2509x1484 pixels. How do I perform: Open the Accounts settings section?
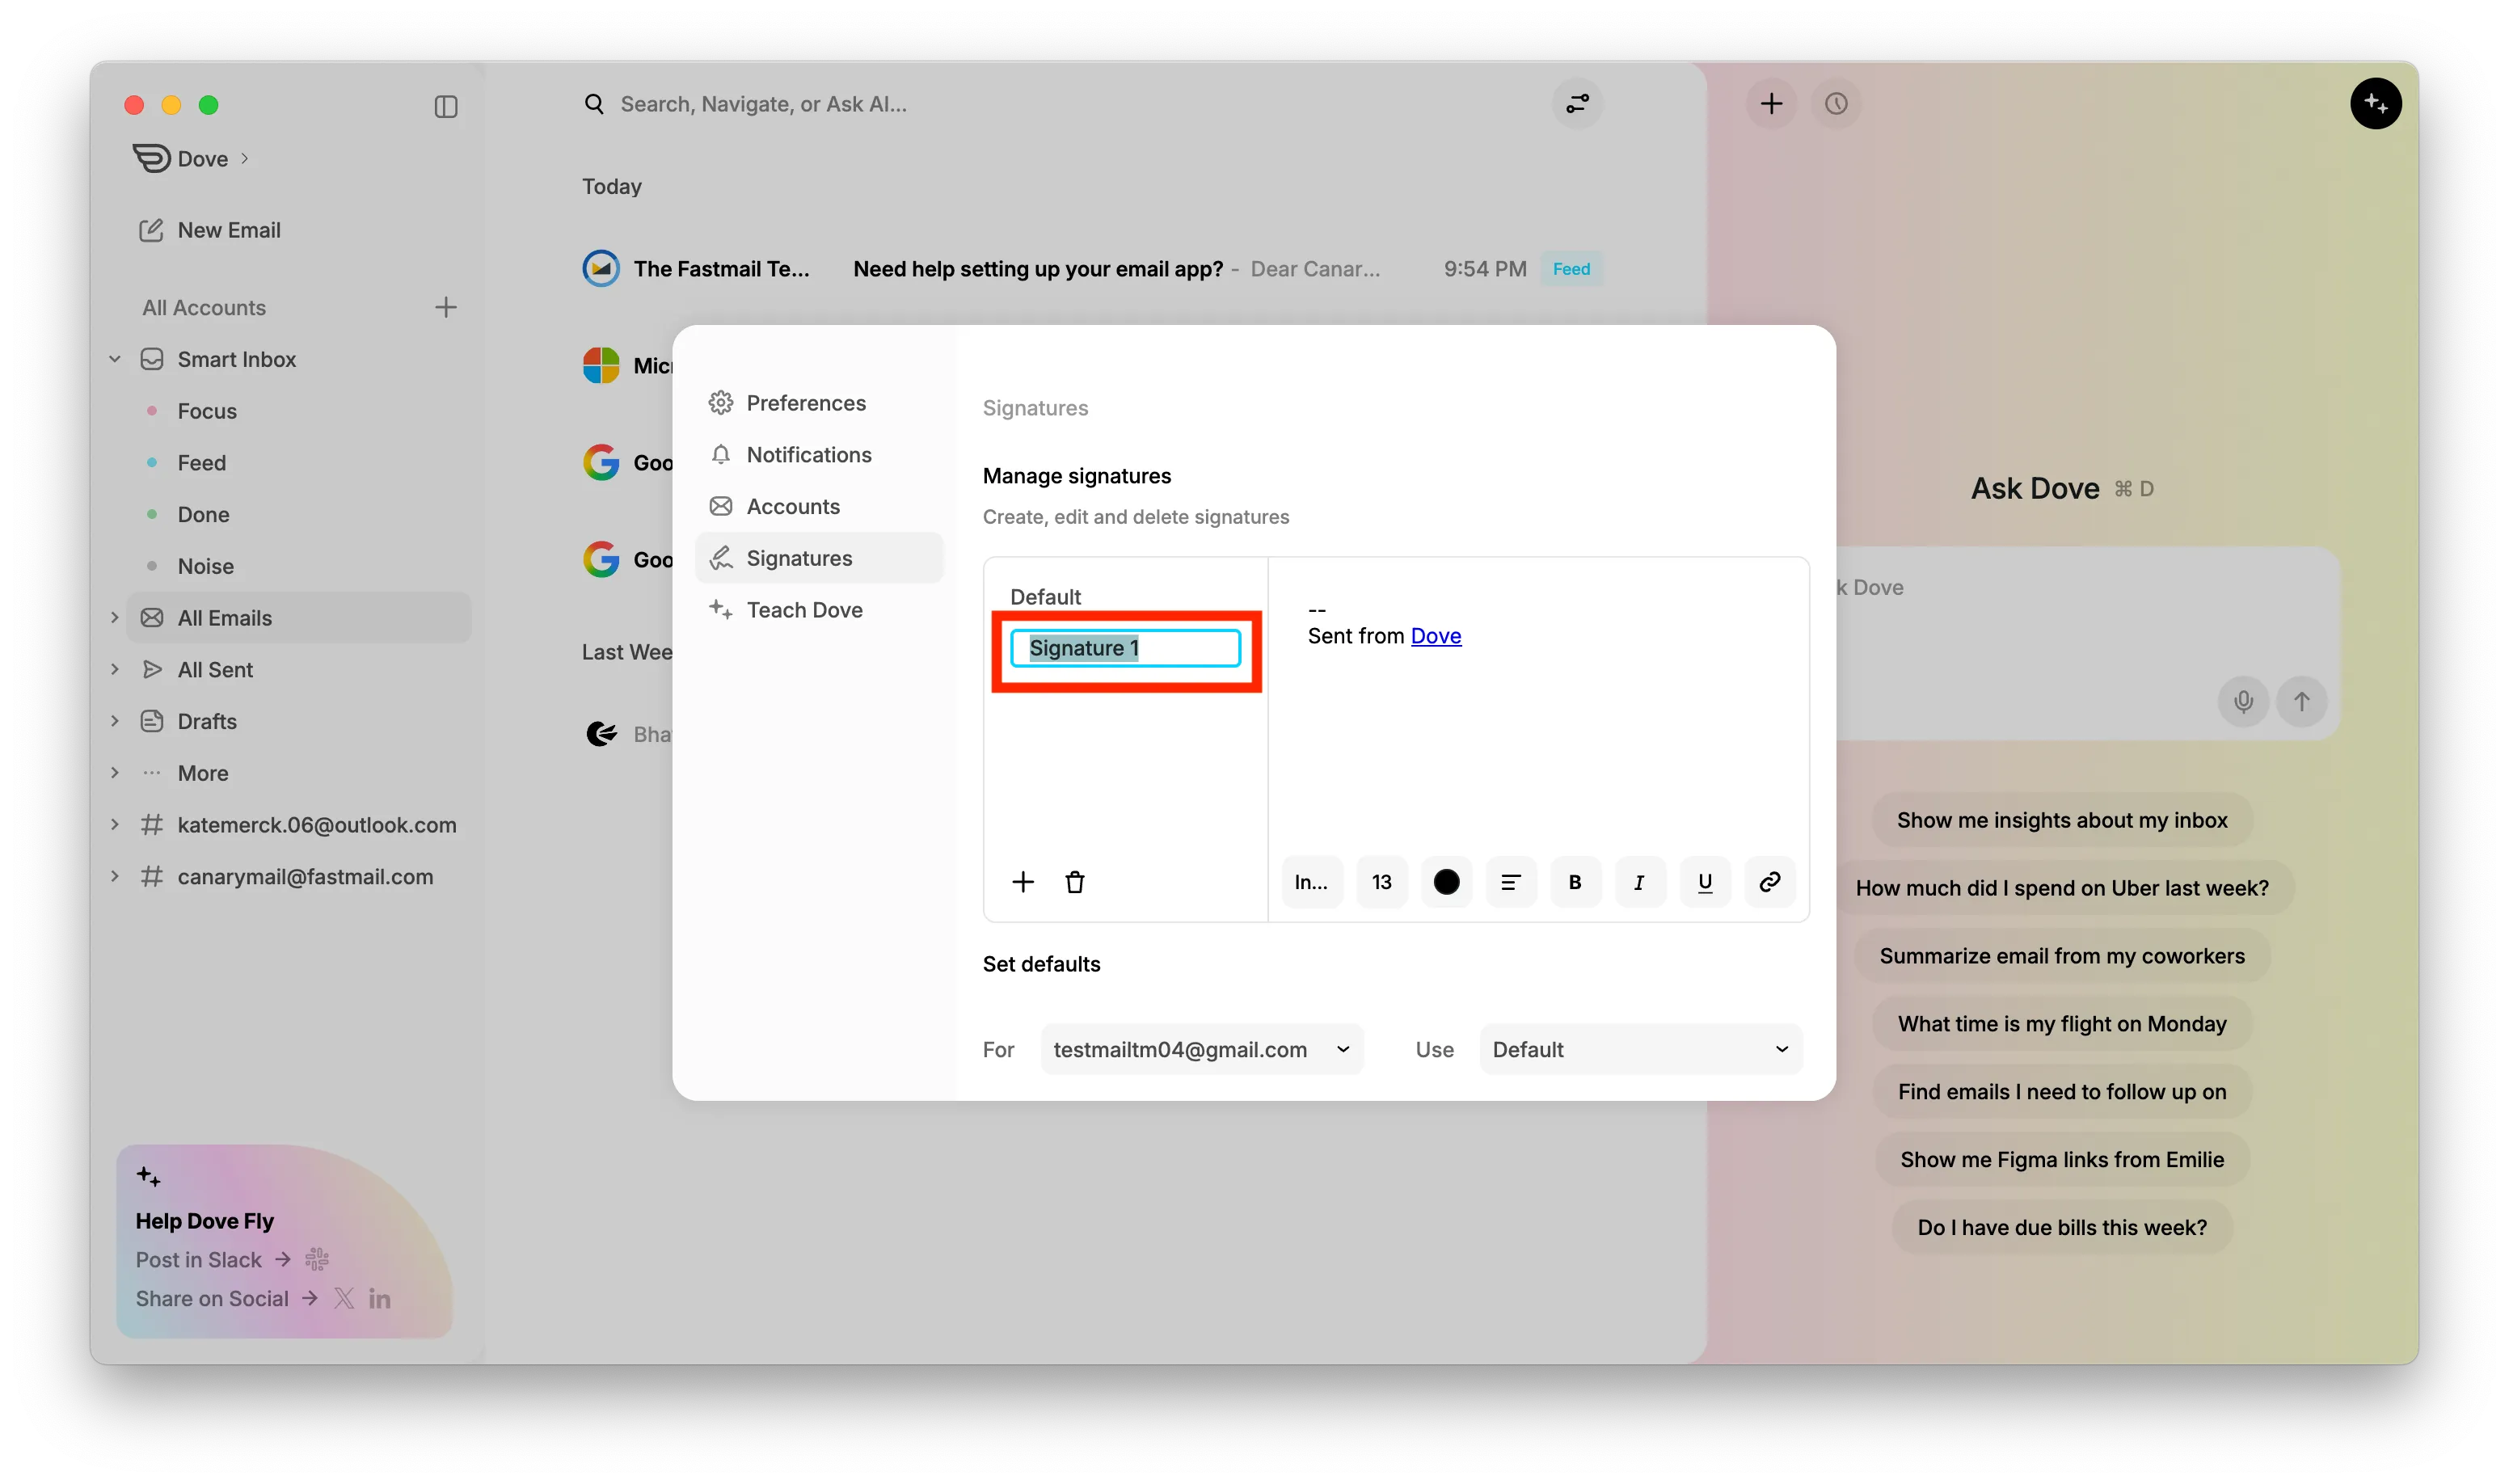coord(792,506)
